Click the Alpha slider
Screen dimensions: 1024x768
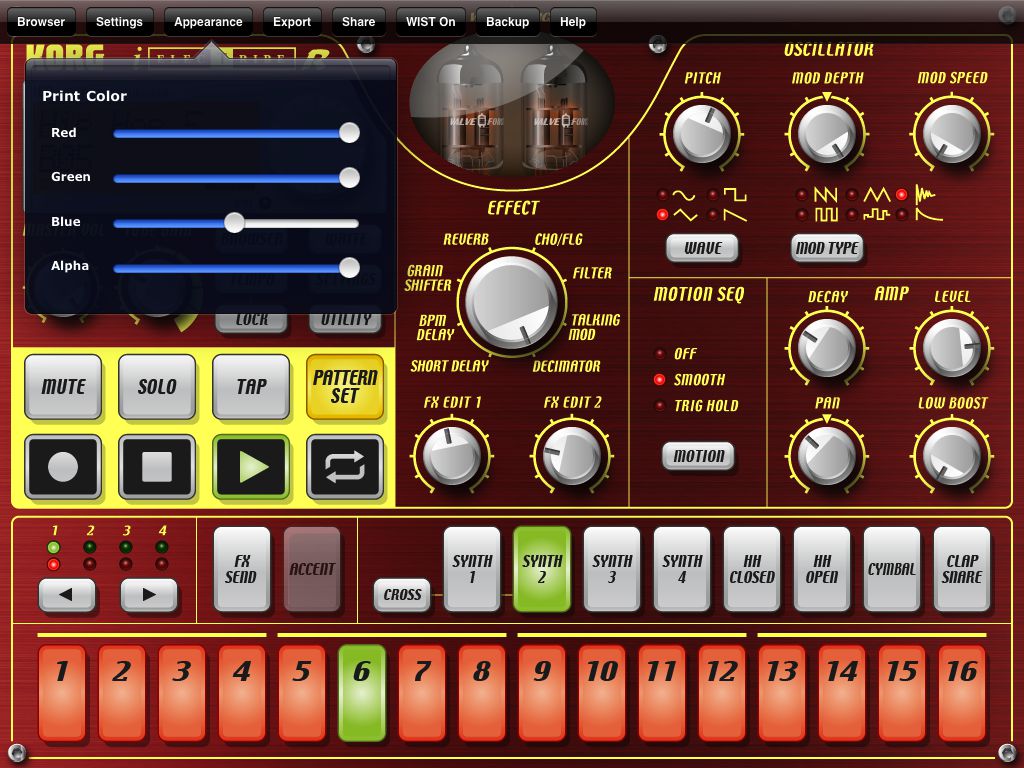236,267
